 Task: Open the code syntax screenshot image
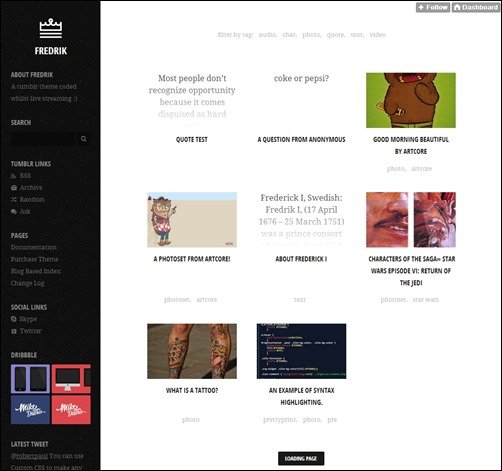tap(301, 351)
